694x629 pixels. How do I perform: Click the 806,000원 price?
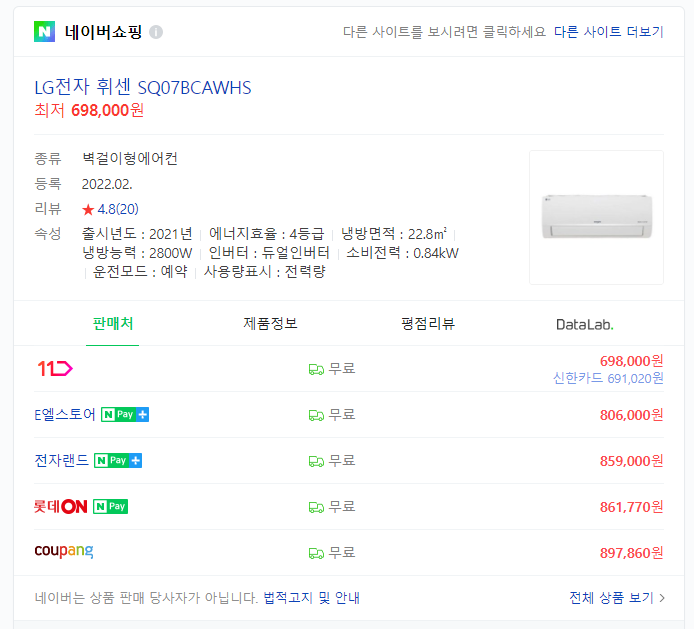tap(632, 415)
